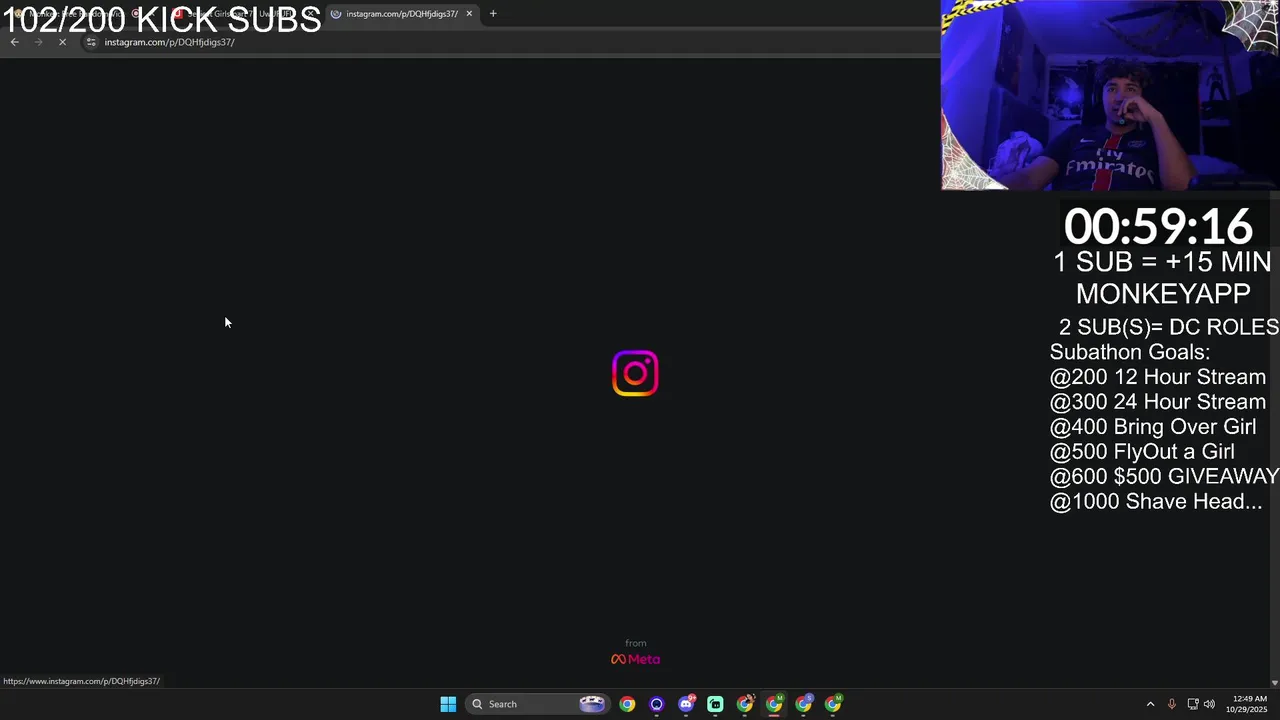1280x720 pixels.
Task: Open network status tray icon
Action: click(x=1193, y=704)
